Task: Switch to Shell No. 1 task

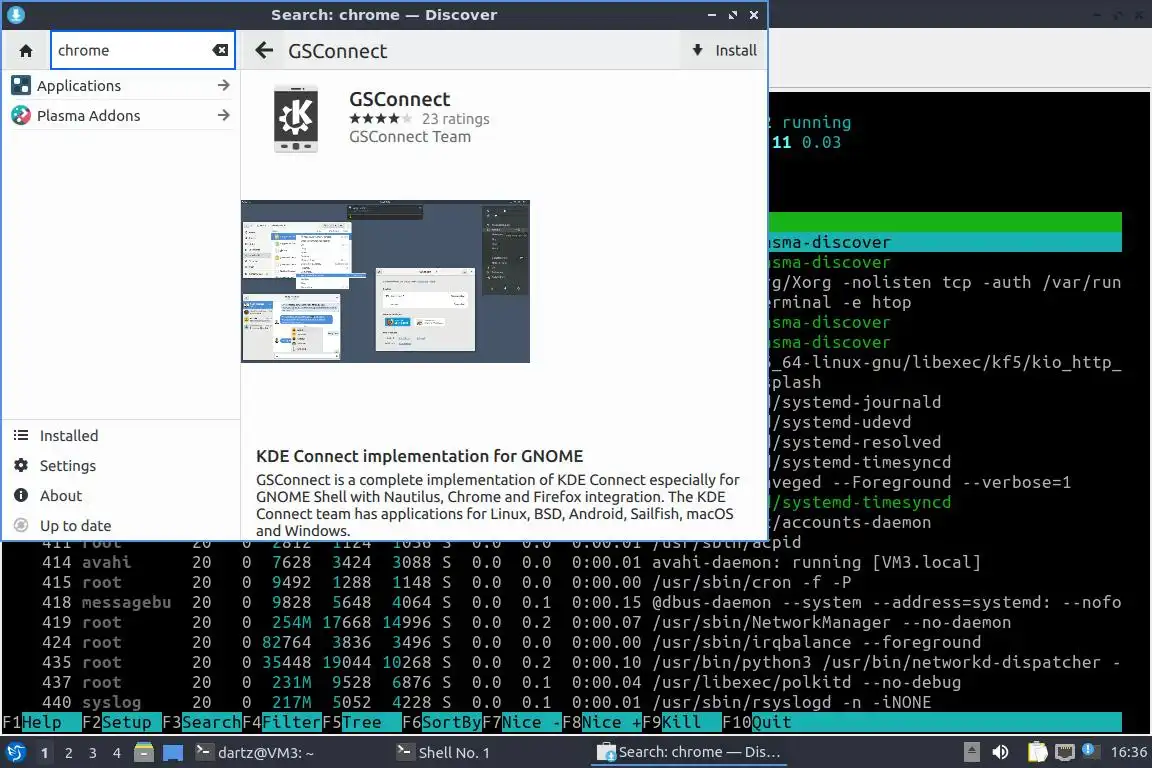Action: tap(491, 753)
